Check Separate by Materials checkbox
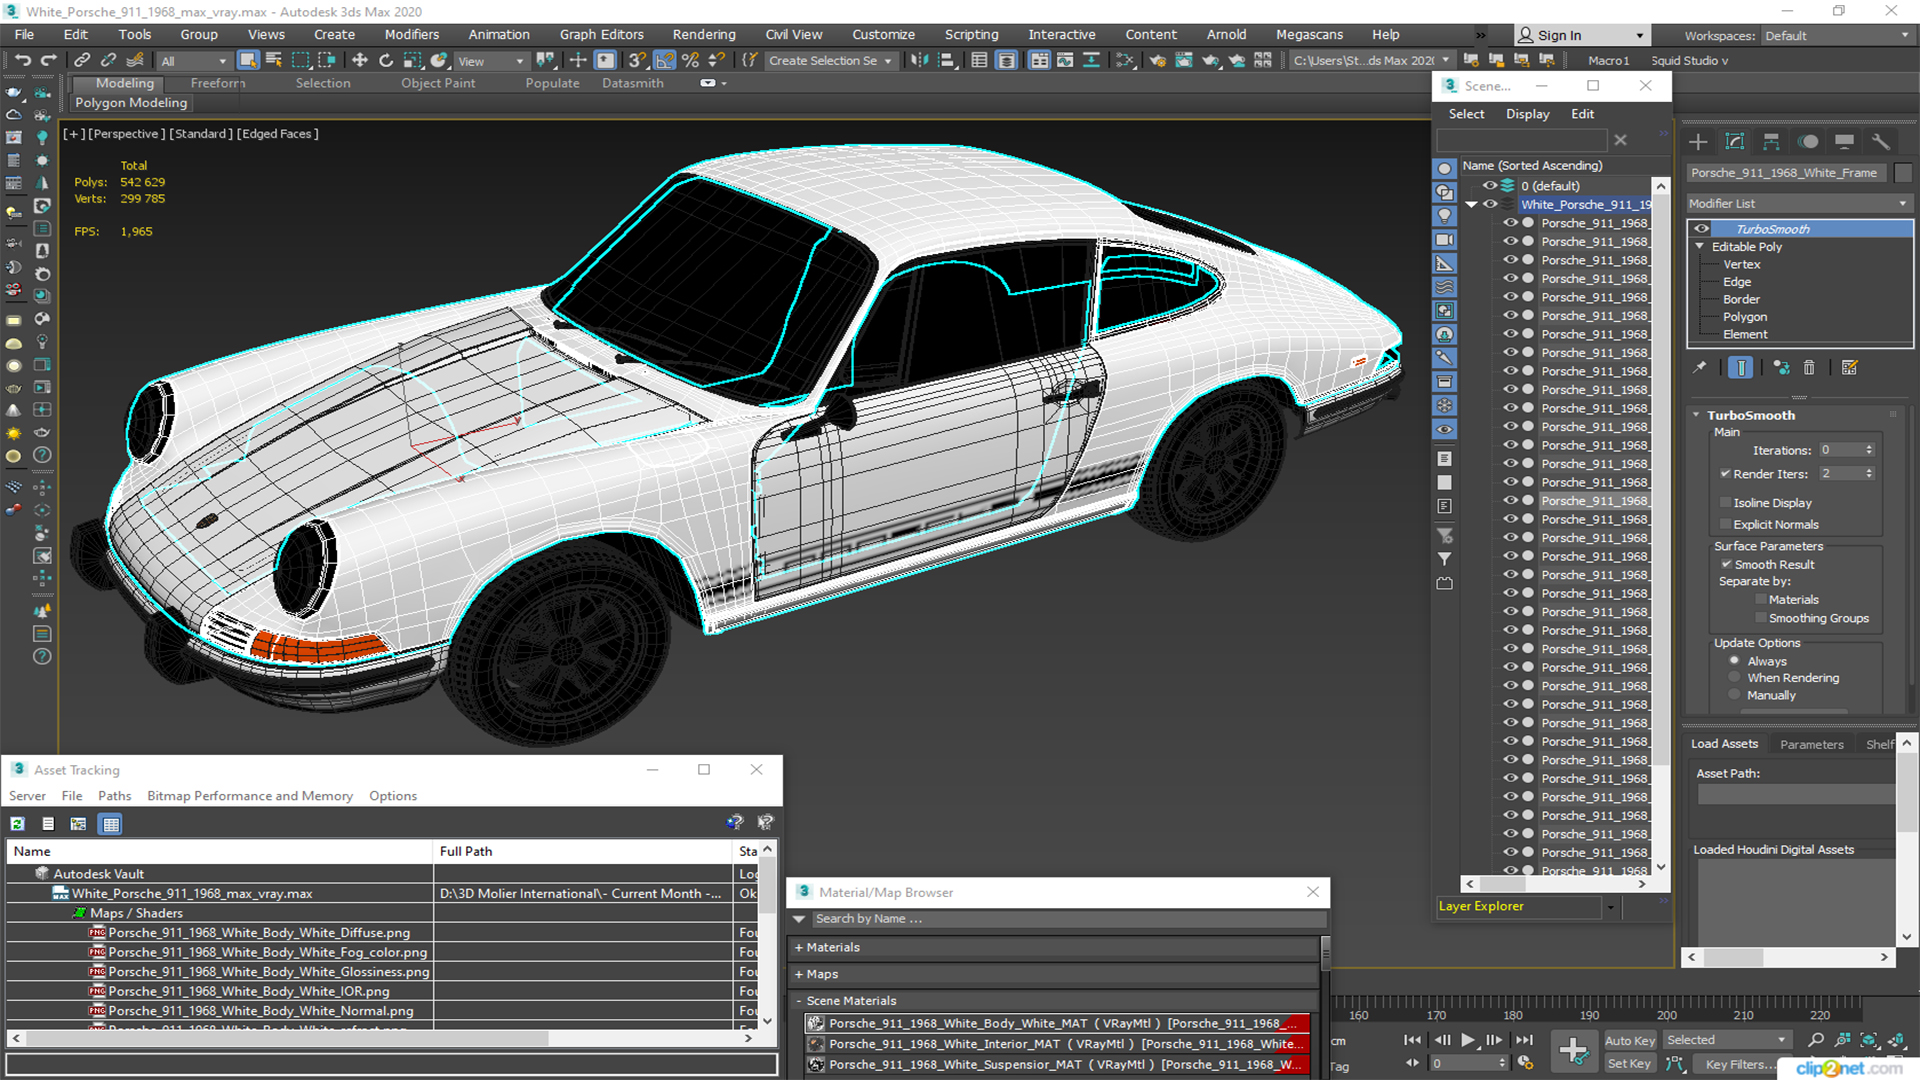 (1761, 599)
